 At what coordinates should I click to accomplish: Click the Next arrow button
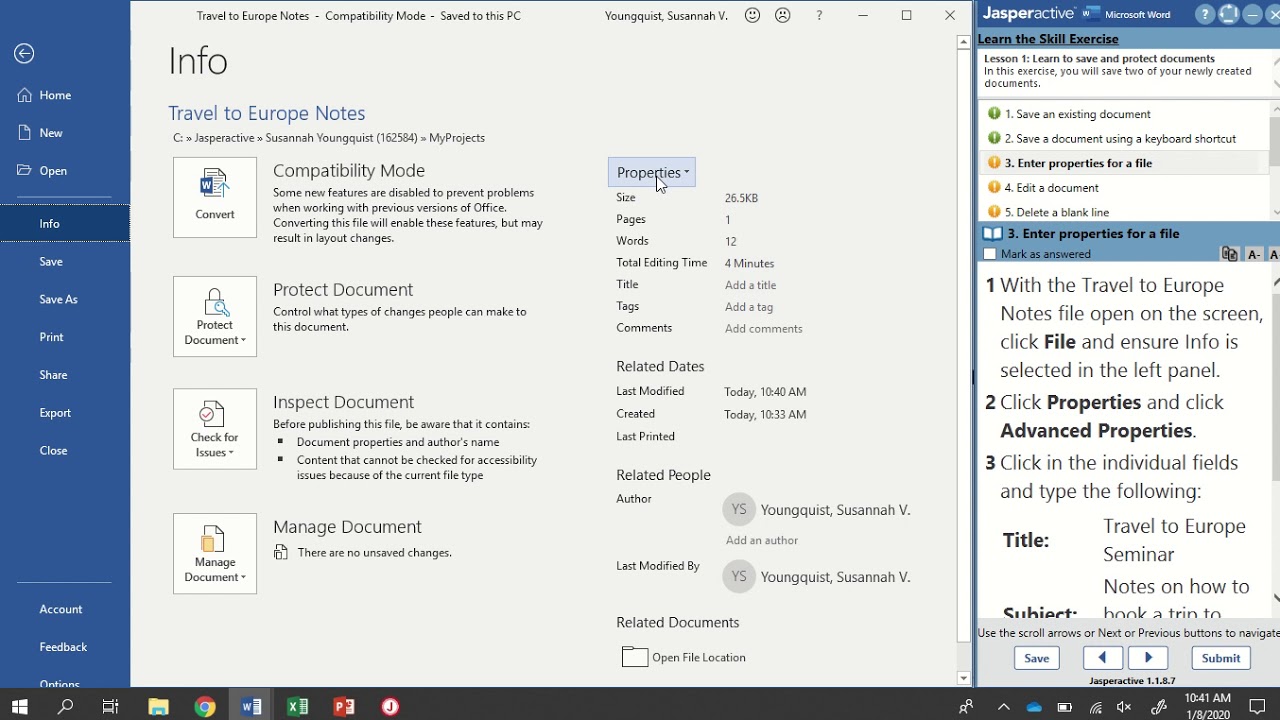coord(1148,658)
